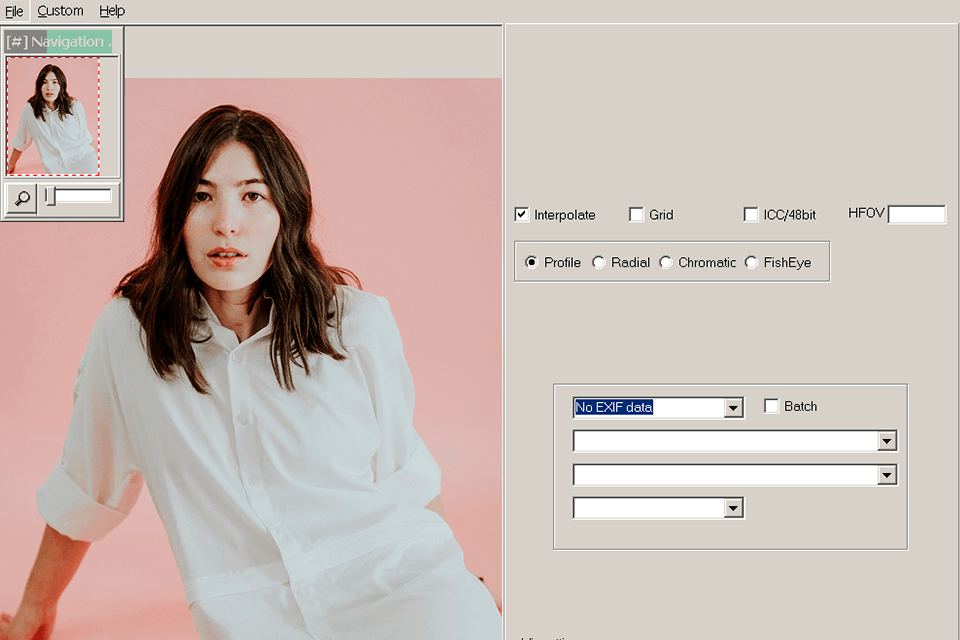Open the No EXIF data dropdown
This screenshot has width=960, height=640.
coord(734,408)
